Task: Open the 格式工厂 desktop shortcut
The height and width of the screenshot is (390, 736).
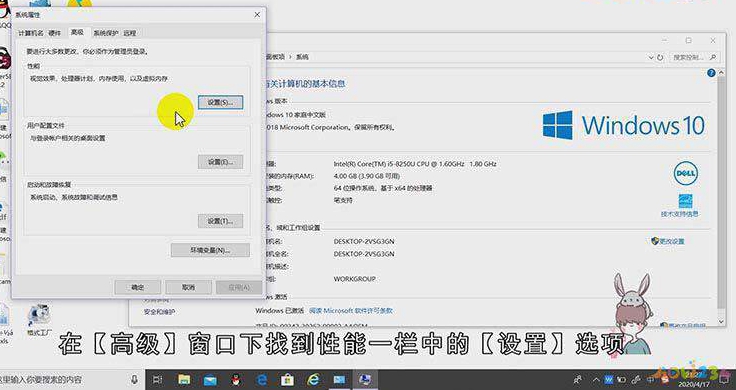Action: click(x=39, y=321)
